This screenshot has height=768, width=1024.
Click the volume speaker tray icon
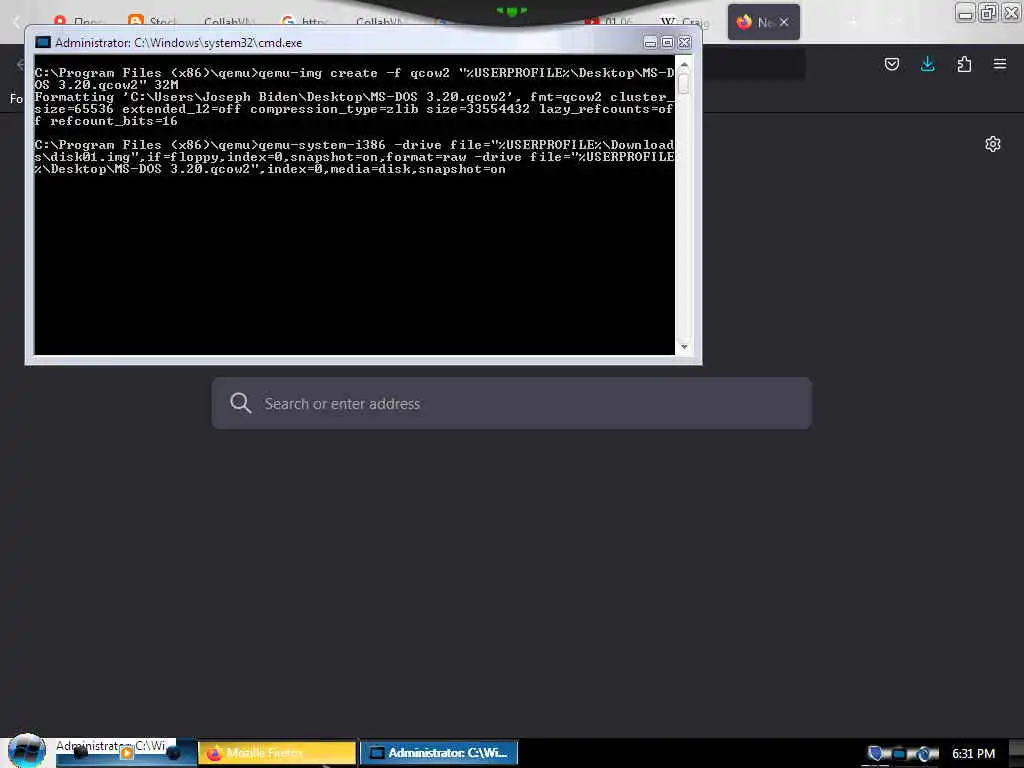[x=925, y=754]
